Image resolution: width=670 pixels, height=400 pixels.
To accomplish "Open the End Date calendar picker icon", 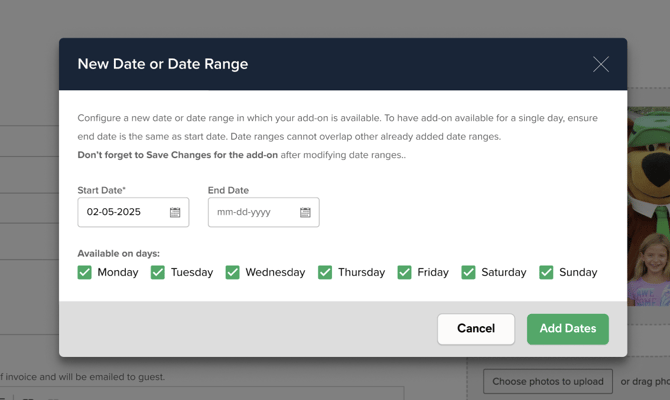I will (305, 212).
